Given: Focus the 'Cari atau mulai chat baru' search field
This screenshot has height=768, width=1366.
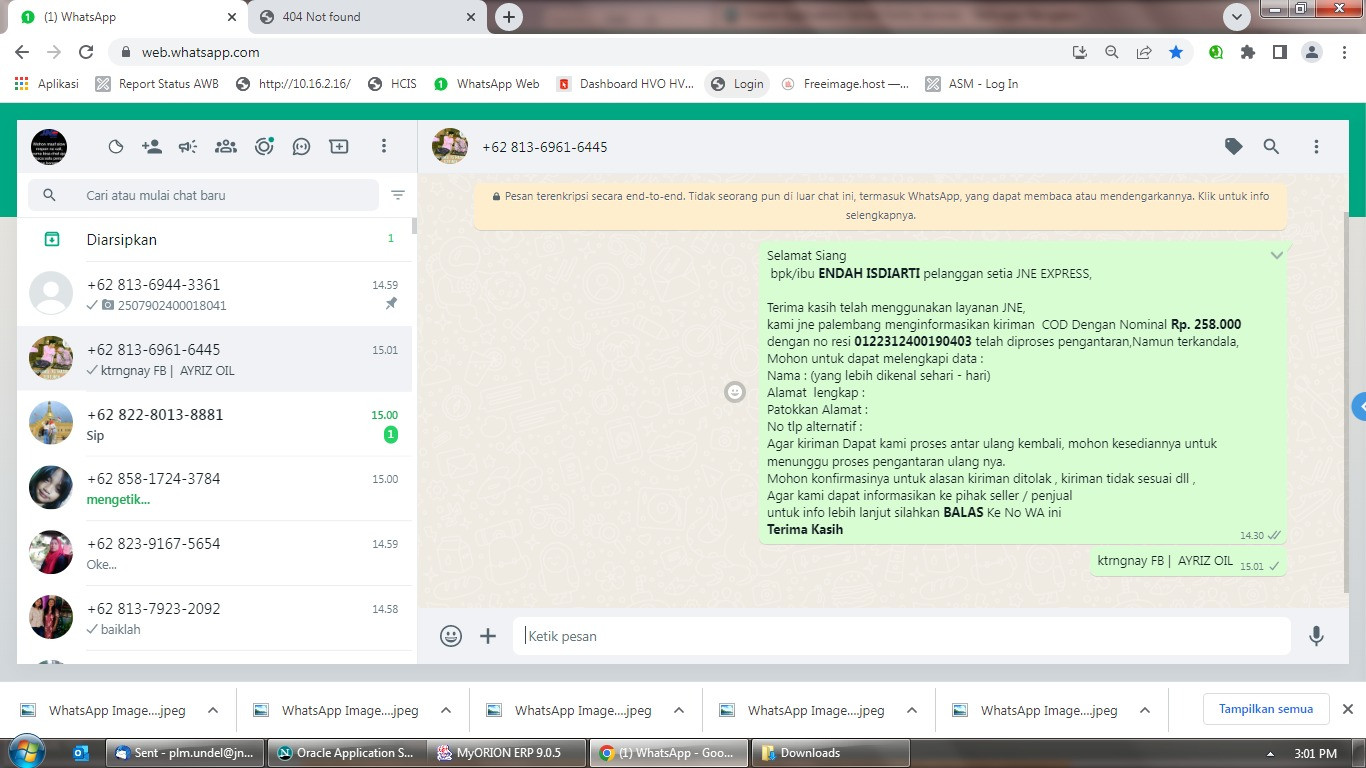Looking at the screenshot, I should [x=203, y=195].
